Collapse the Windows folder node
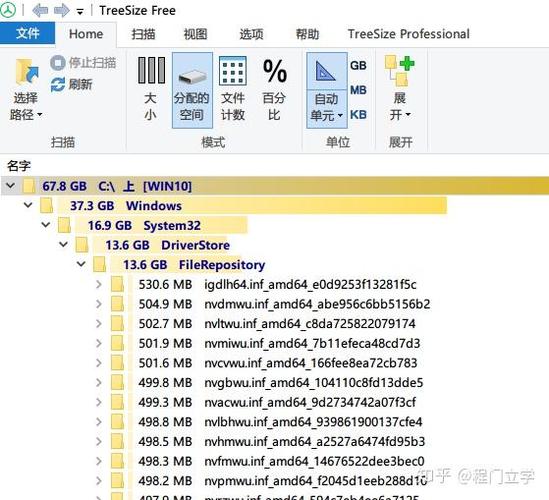Screen dimensions: 549x500 [28, 205]
